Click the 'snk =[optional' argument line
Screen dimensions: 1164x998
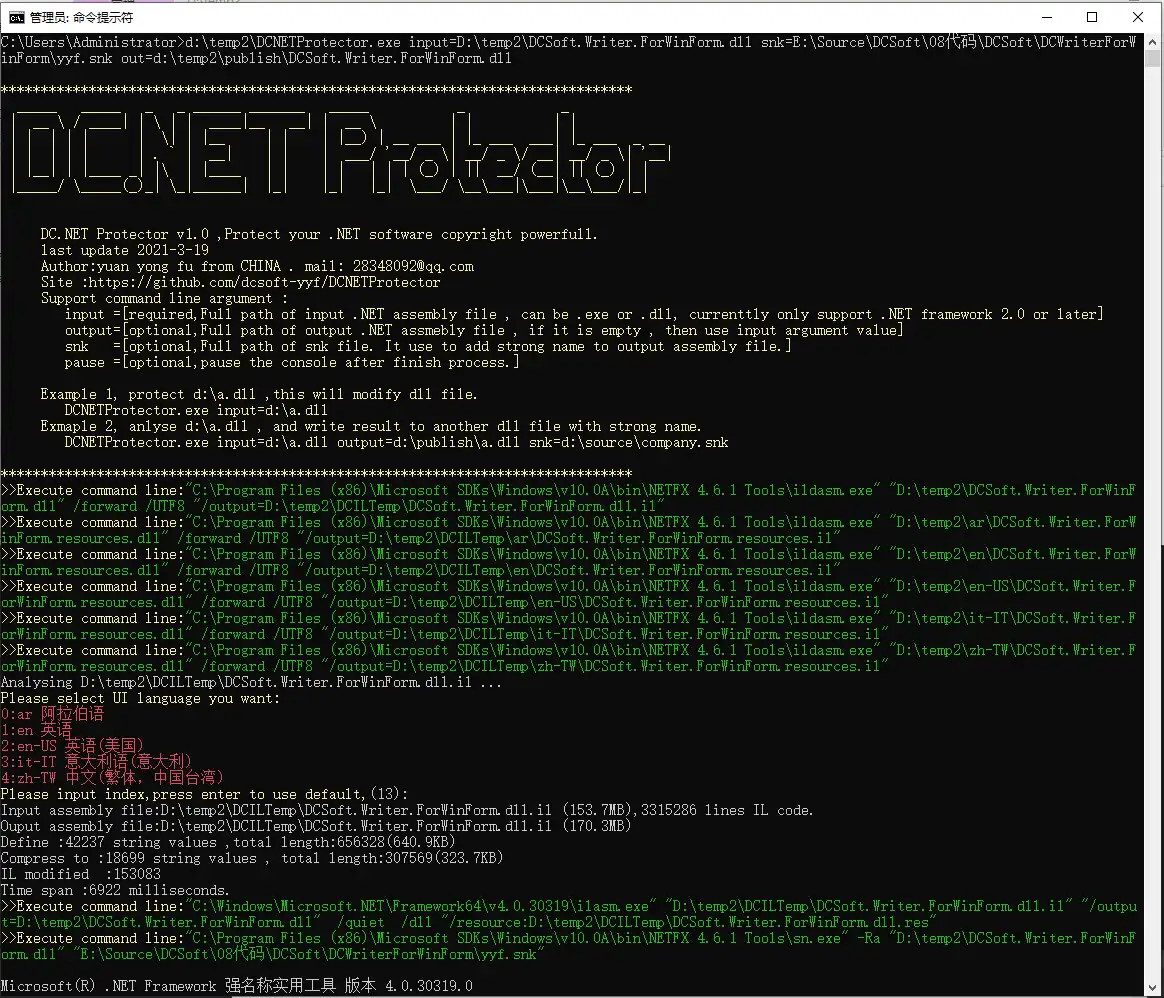(x=428, y=347)
